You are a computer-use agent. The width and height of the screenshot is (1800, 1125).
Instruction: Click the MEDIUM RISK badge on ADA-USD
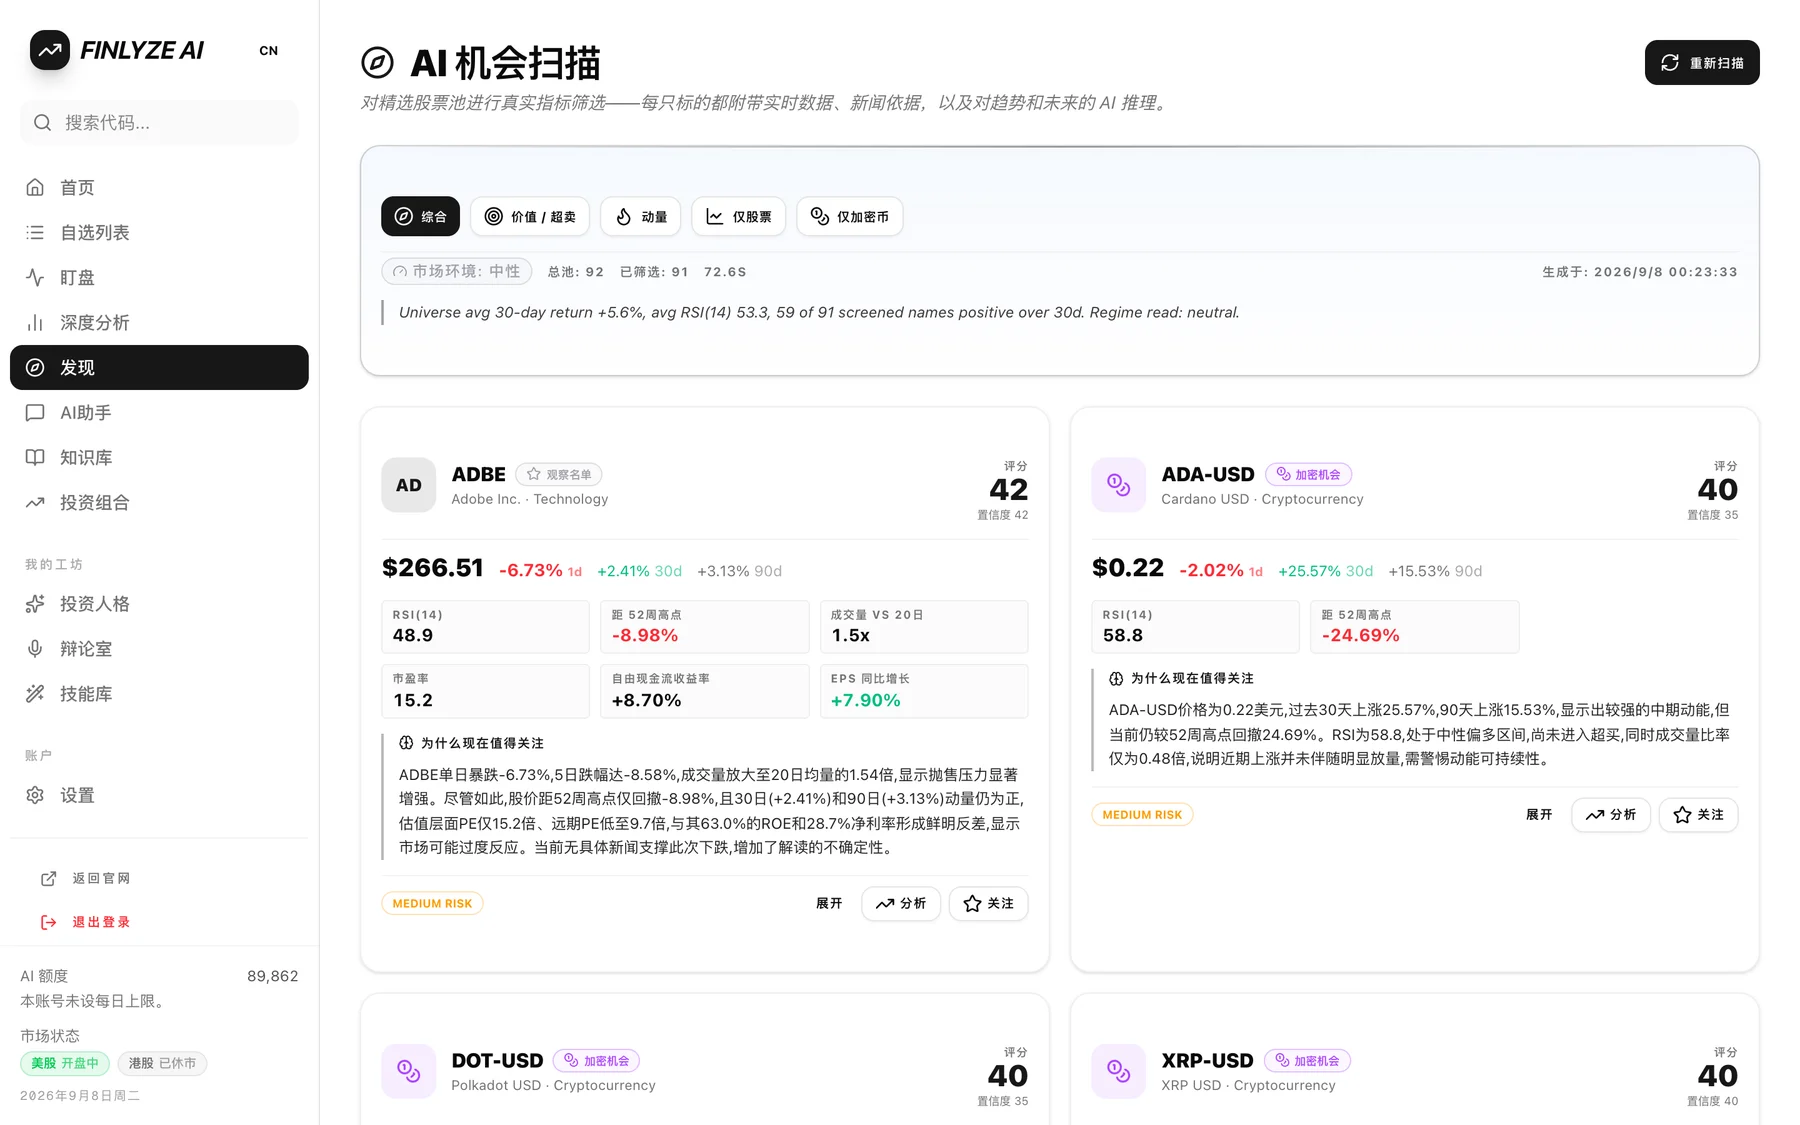(x=1142, y=815)
